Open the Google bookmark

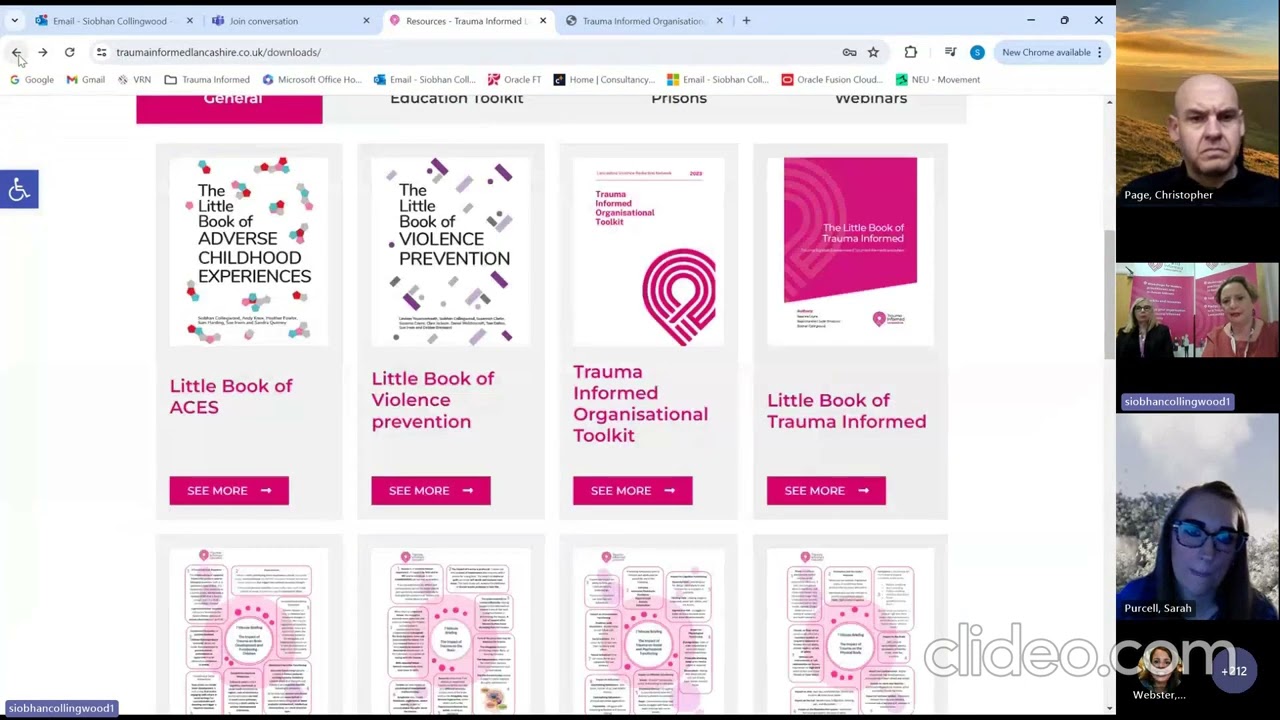(31, 79)
